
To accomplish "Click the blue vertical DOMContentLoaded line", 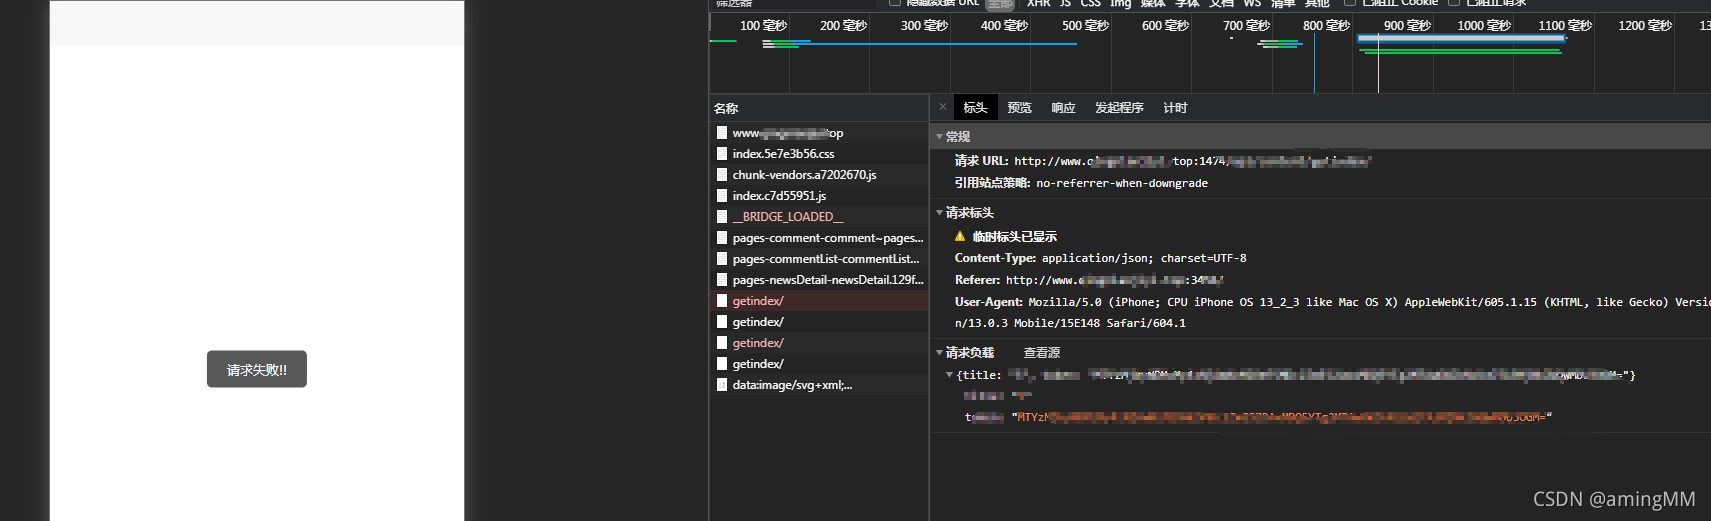I will 1314,62.
